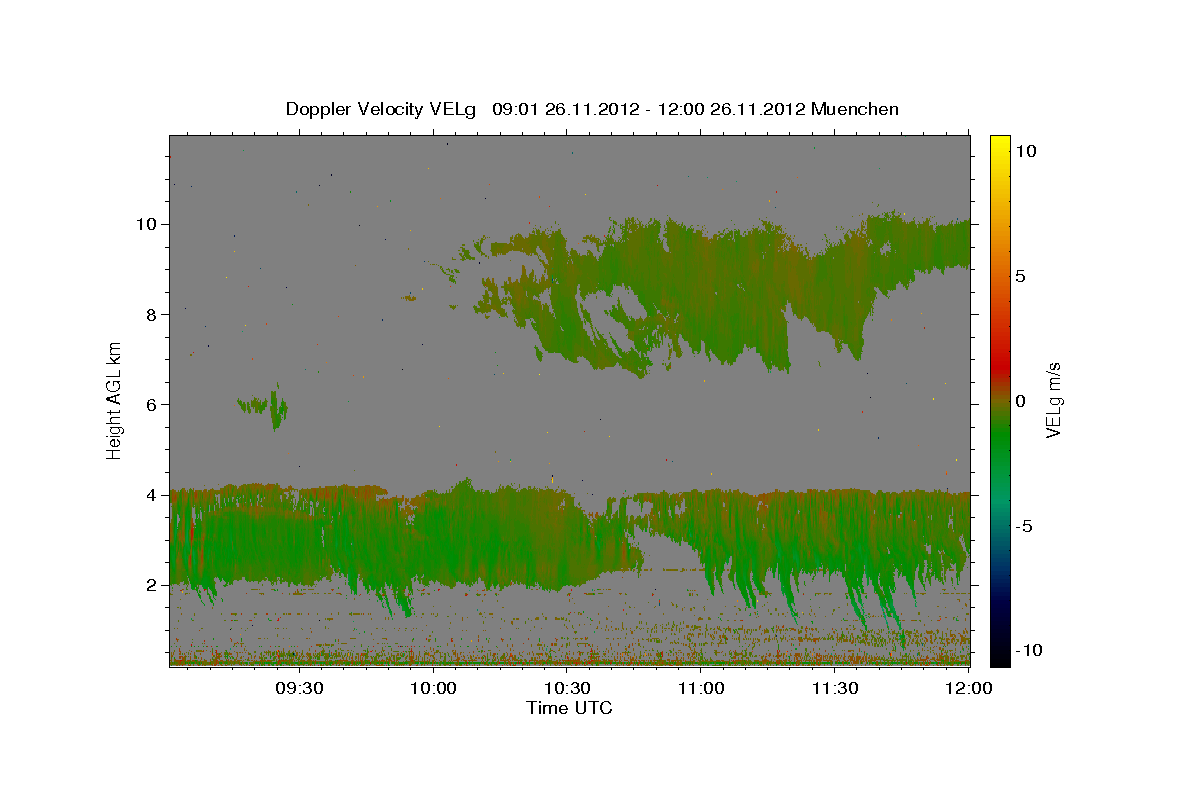This screenshot has width=1200, height=800.
Task: Click the small isolated cloud echo at 6 km
Action: pos(264,407)
